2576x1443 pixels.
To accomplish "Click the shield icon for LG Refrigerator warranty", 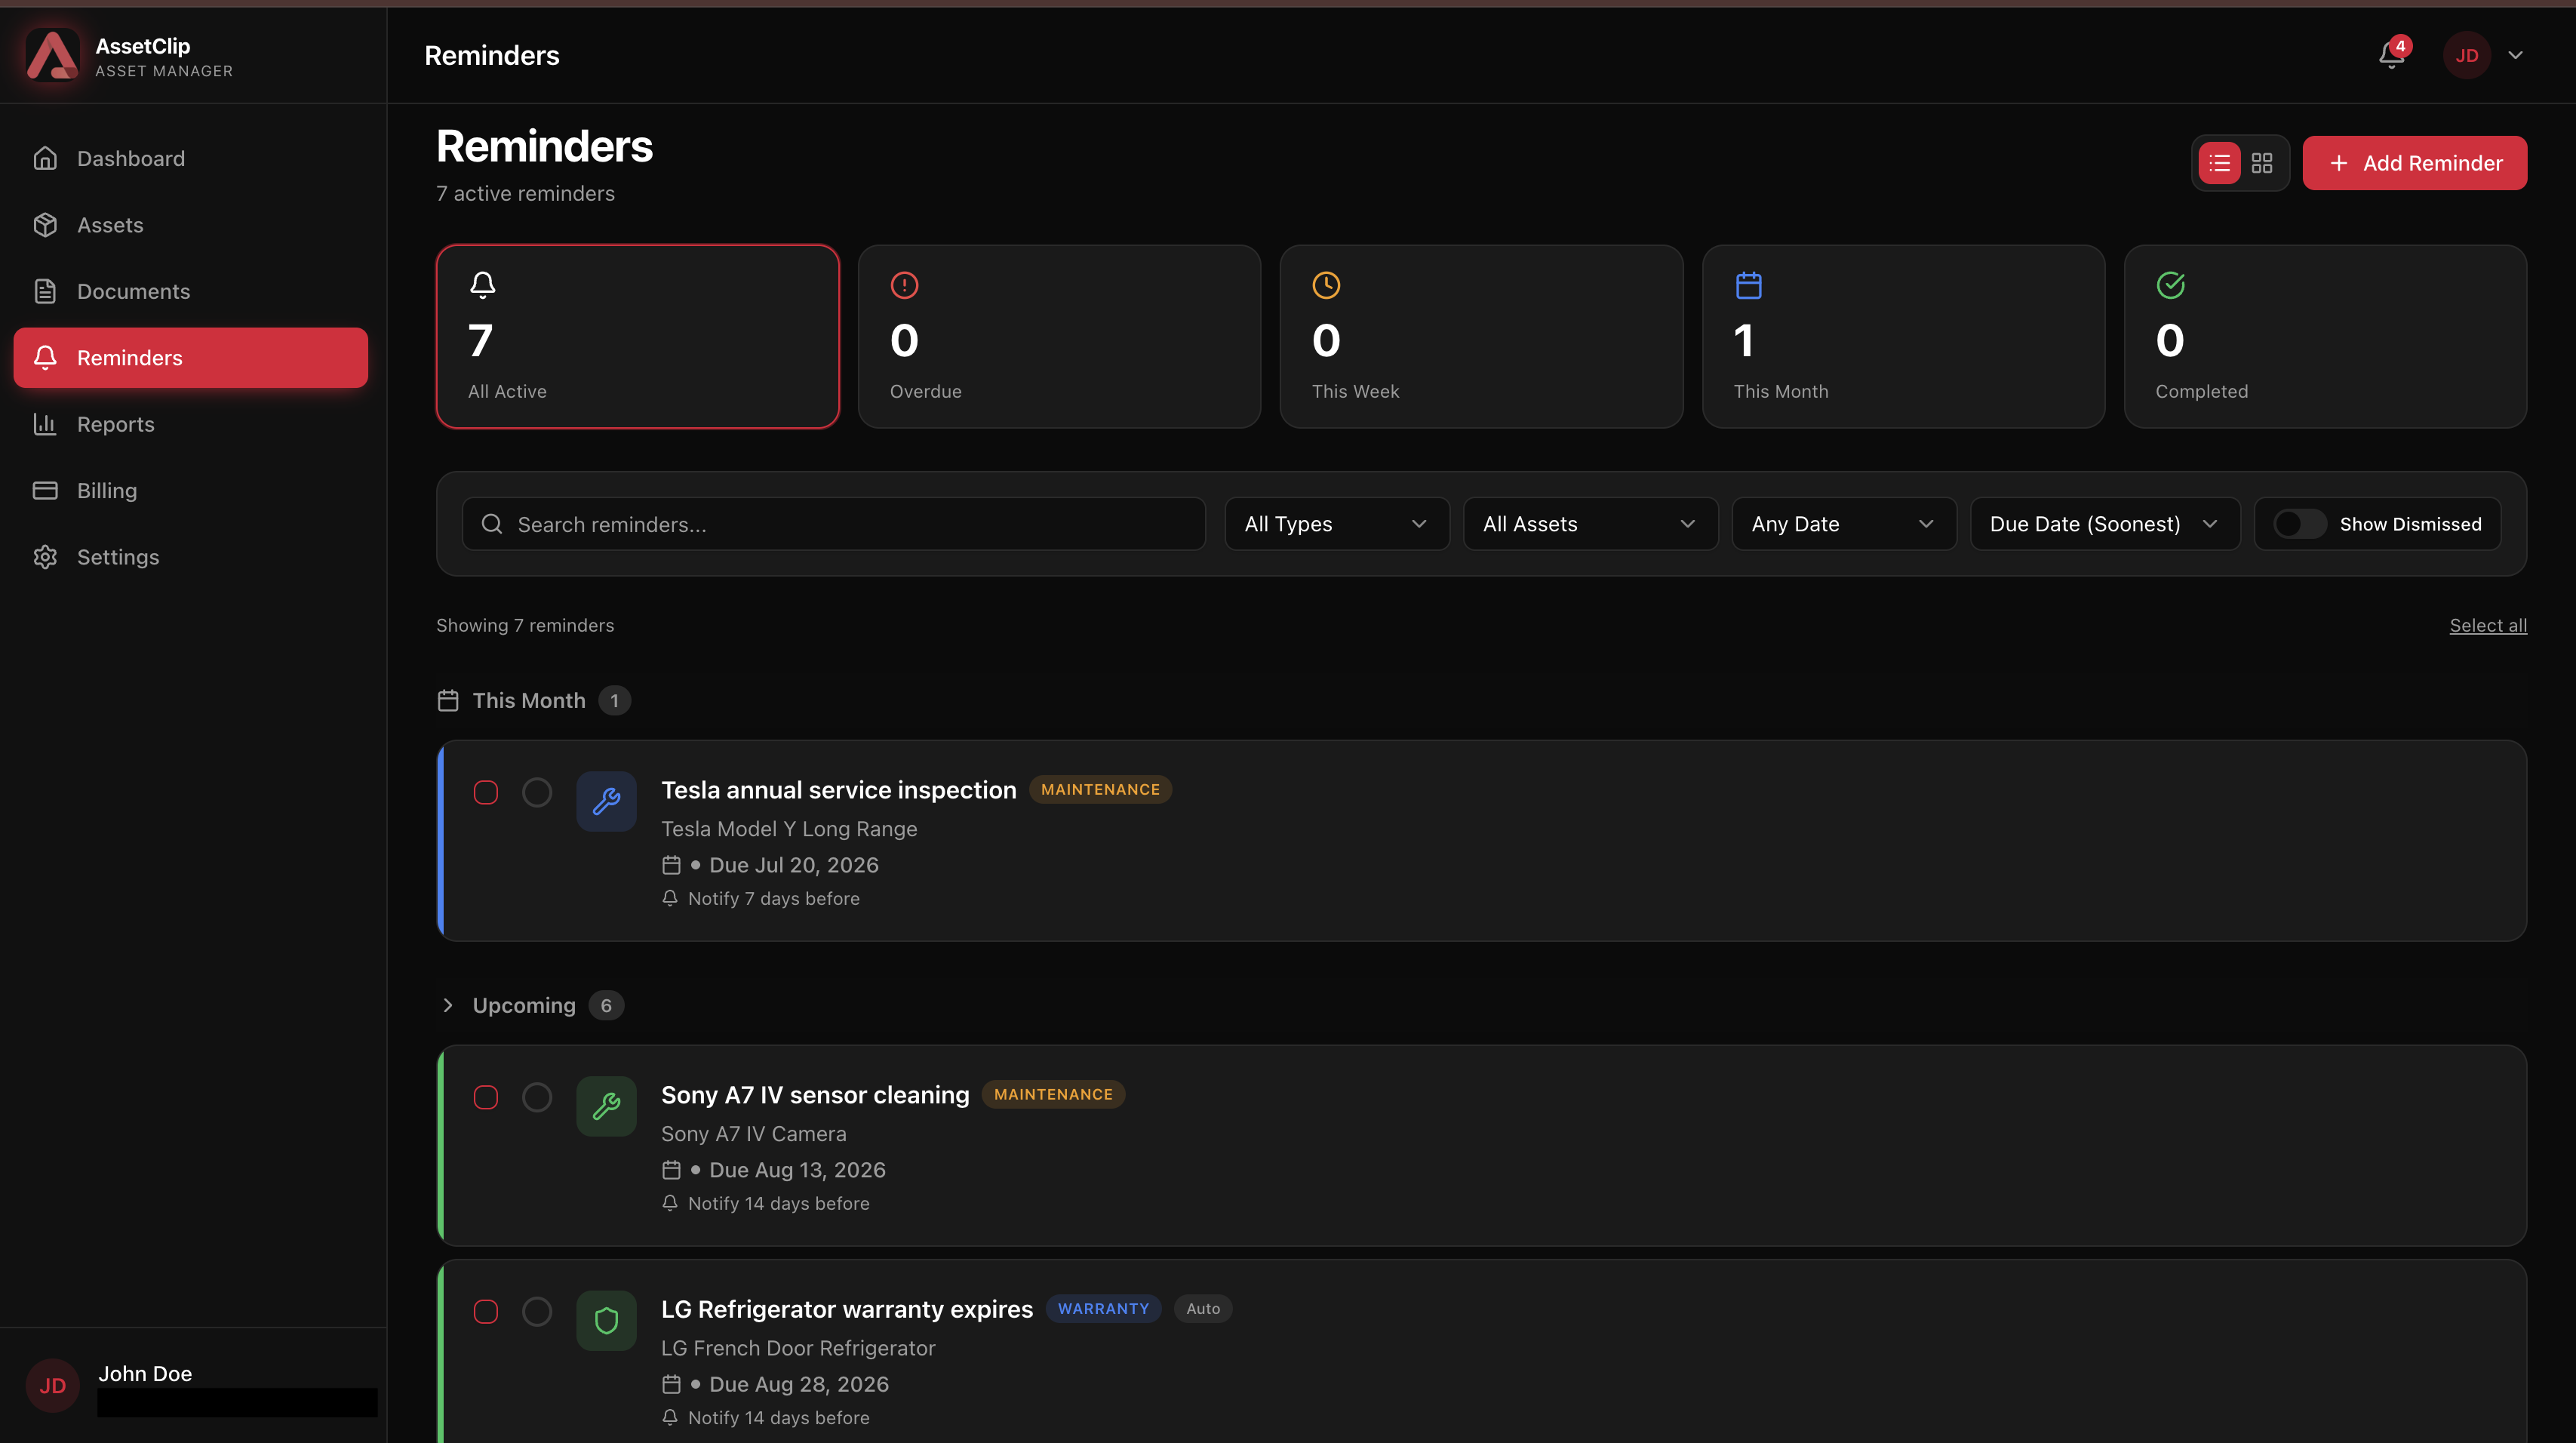I will (606, 1320).
